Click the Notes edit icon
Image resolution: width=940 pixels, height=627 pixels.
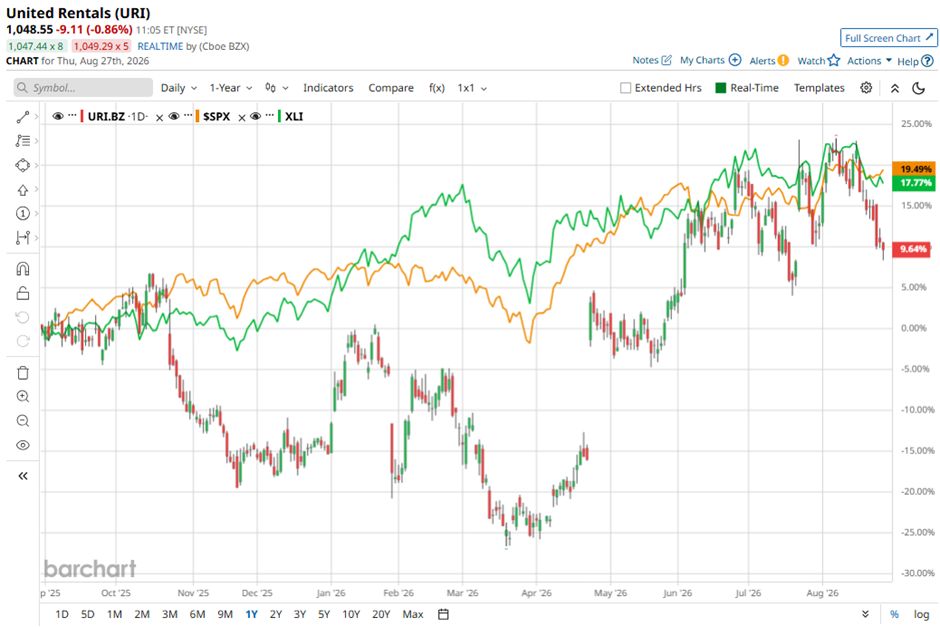pos(666,60)
